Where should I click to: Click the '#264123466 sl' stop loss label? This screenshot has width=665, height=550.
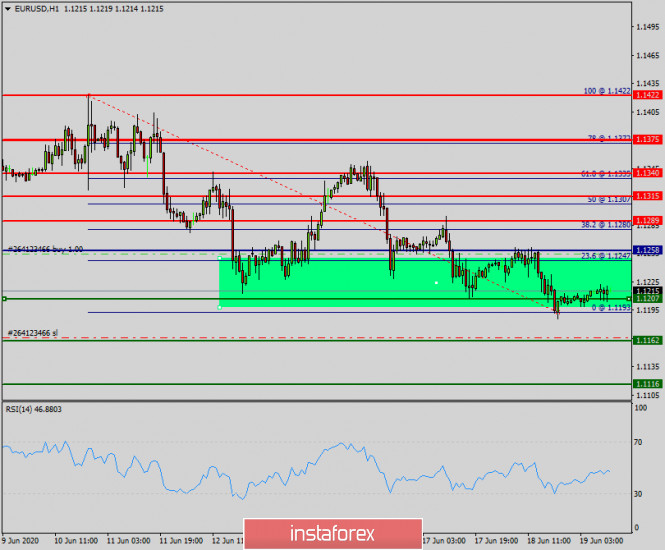tap(33, 333)
